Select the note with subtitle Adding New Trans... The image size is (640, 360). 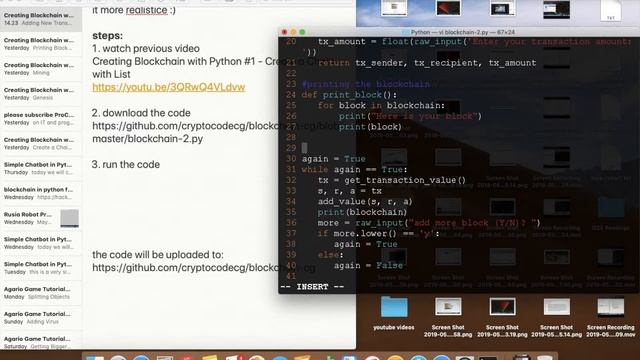[x=41, y=19]
